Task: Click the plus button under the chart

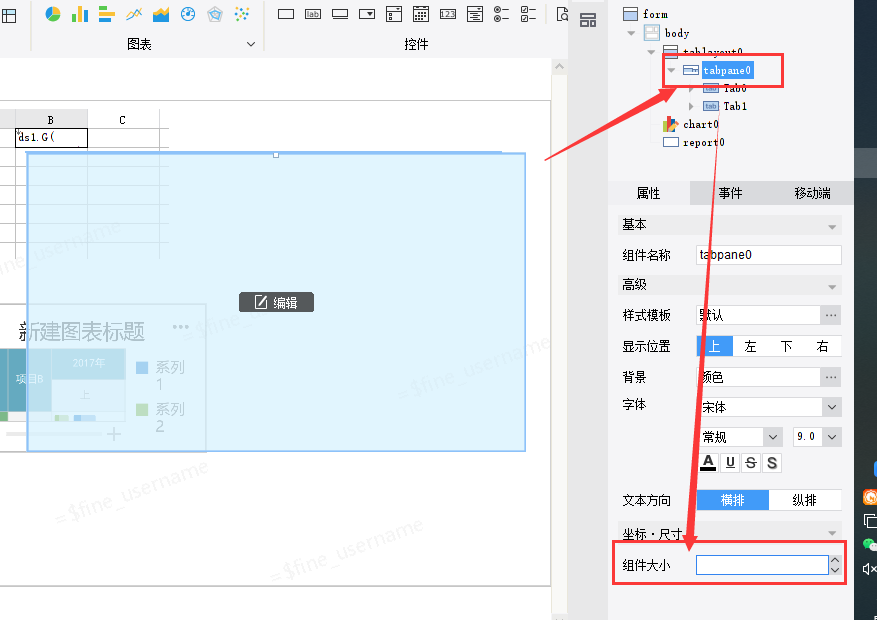Action: [x=114, y=434]
